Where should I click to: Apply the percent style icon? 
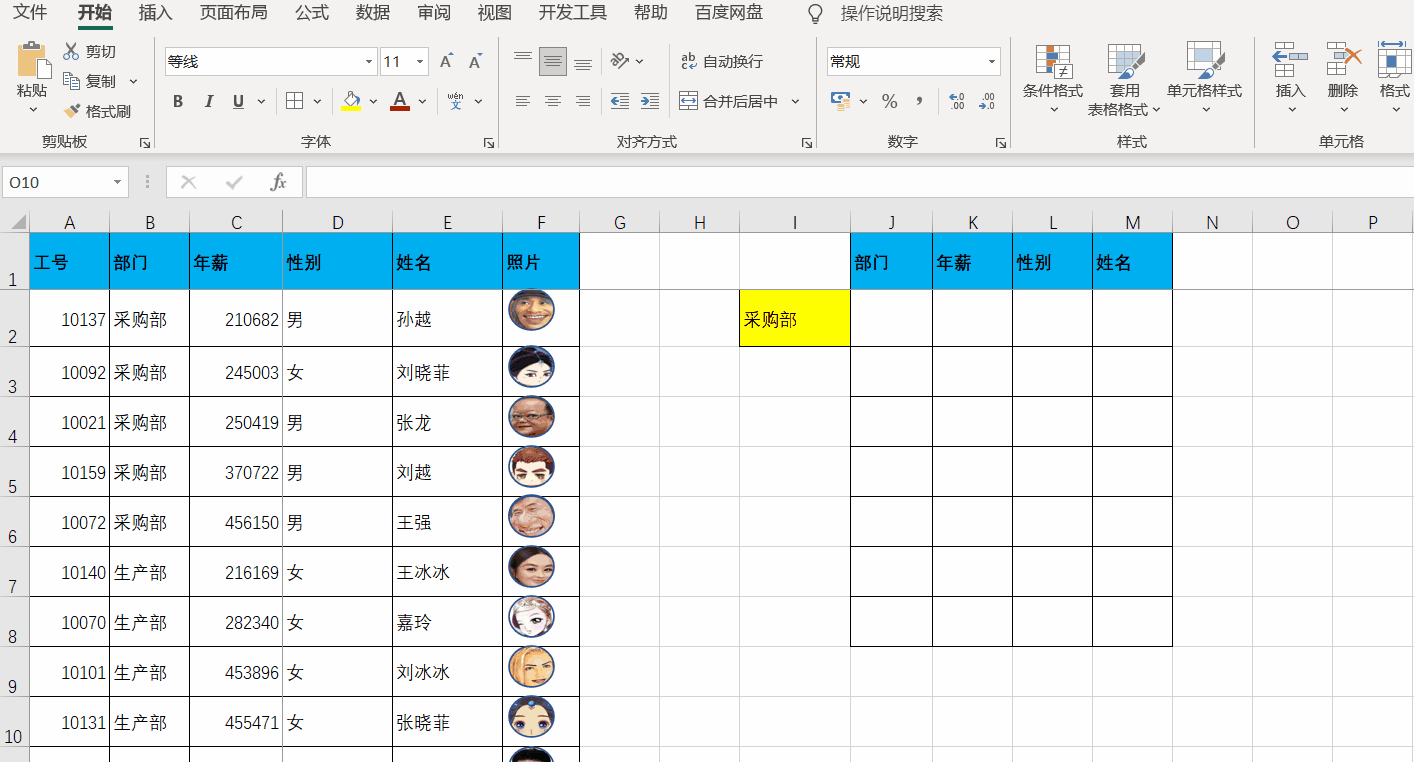click(x=888, y=101)
